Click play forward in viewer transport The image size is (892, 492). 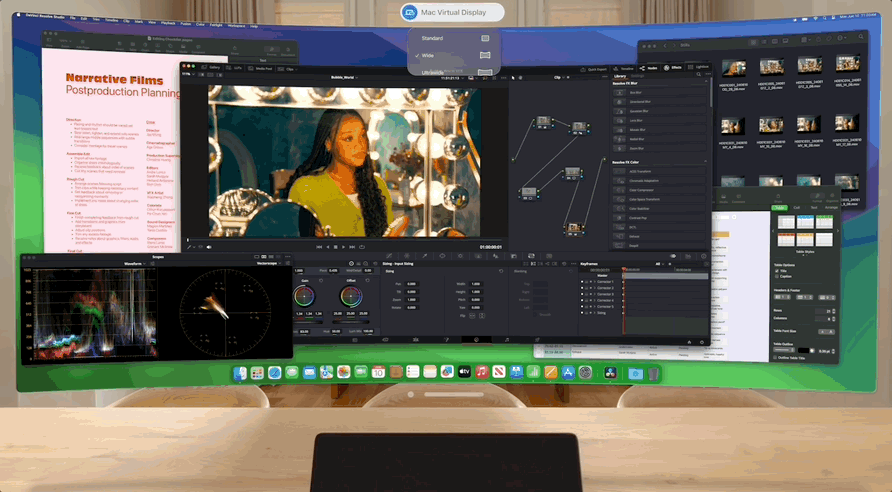point(344,247)
